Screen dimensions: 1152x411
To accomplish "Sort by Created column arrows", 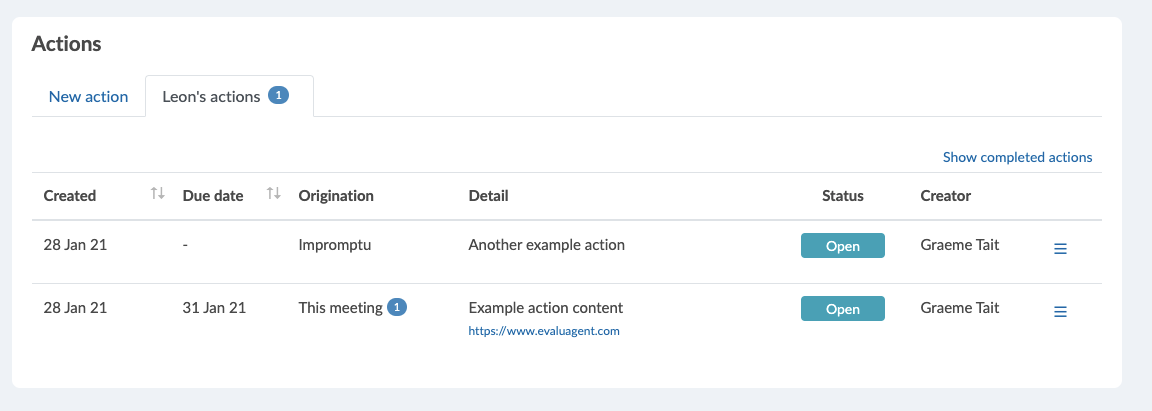I will point(157,193).
